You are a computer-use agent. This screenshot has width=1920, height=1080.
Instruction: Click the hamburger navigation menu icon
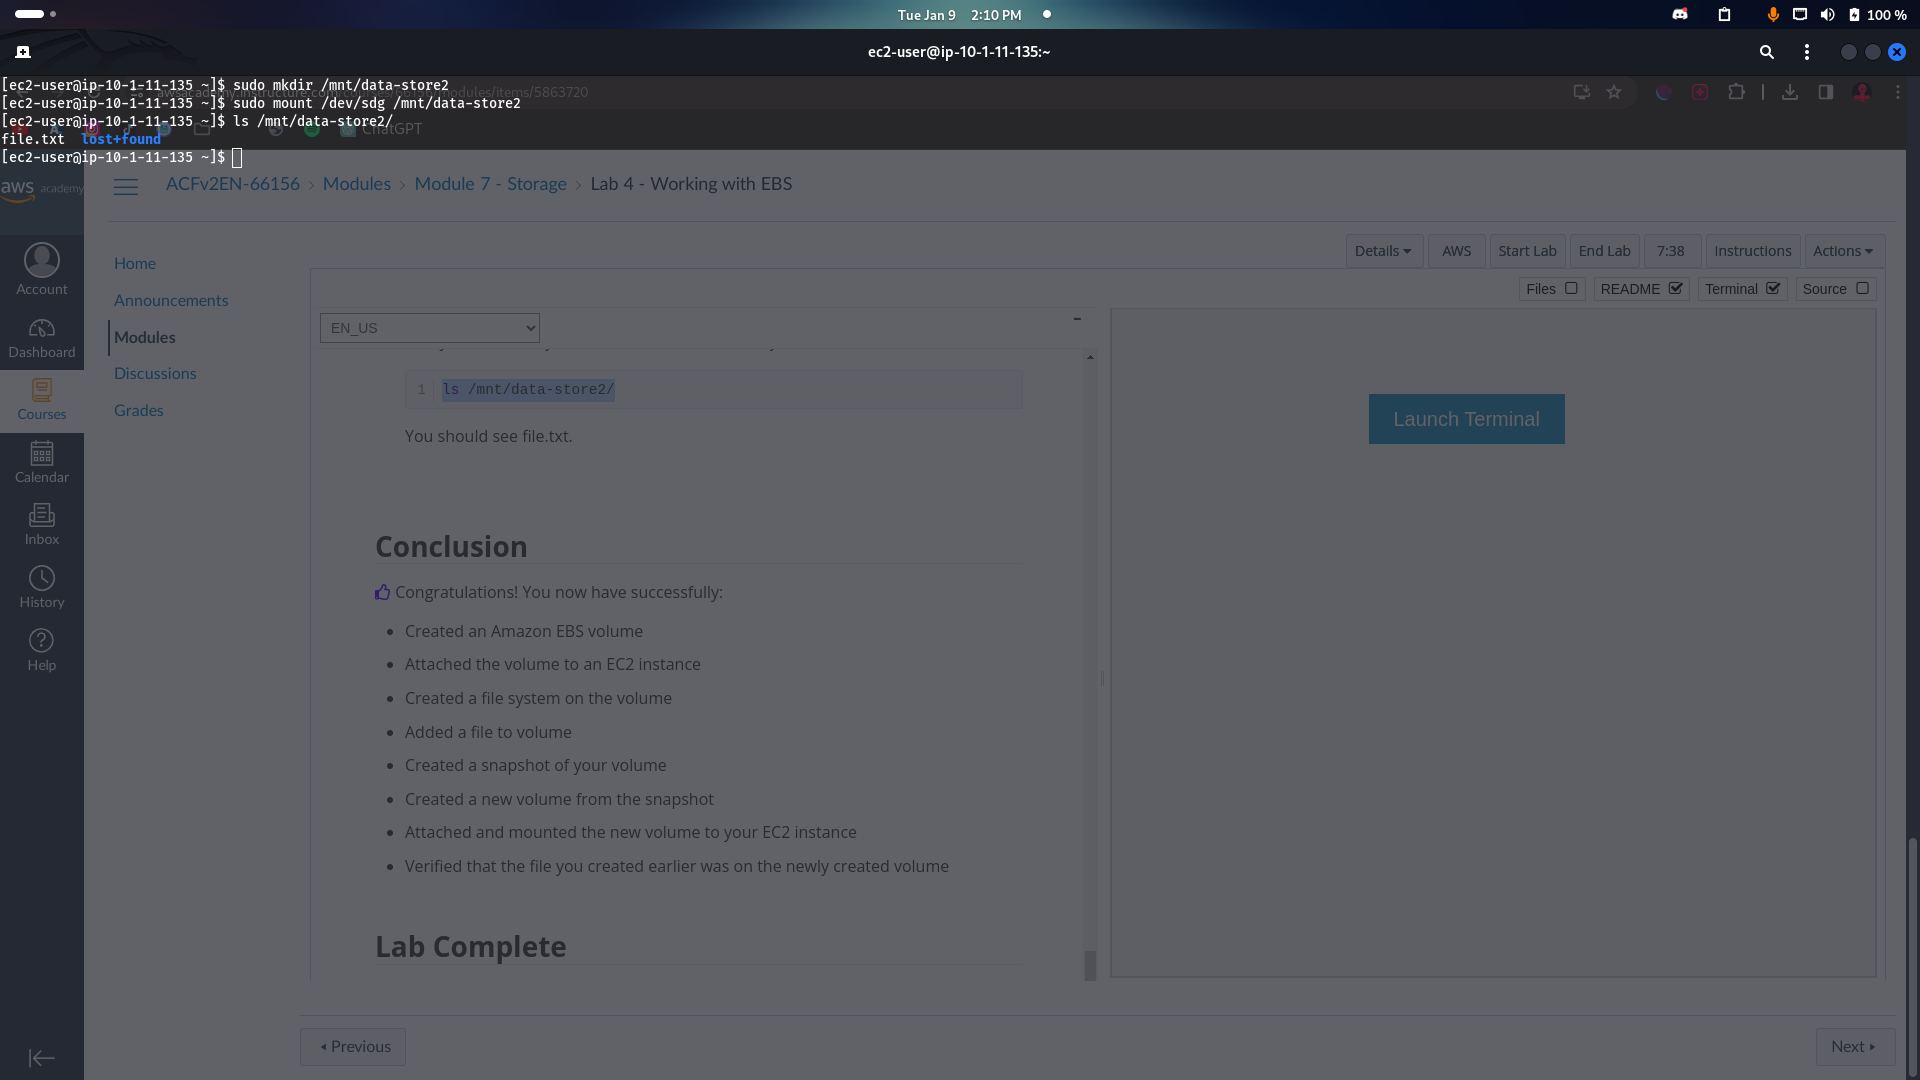(x=125, y=187)
